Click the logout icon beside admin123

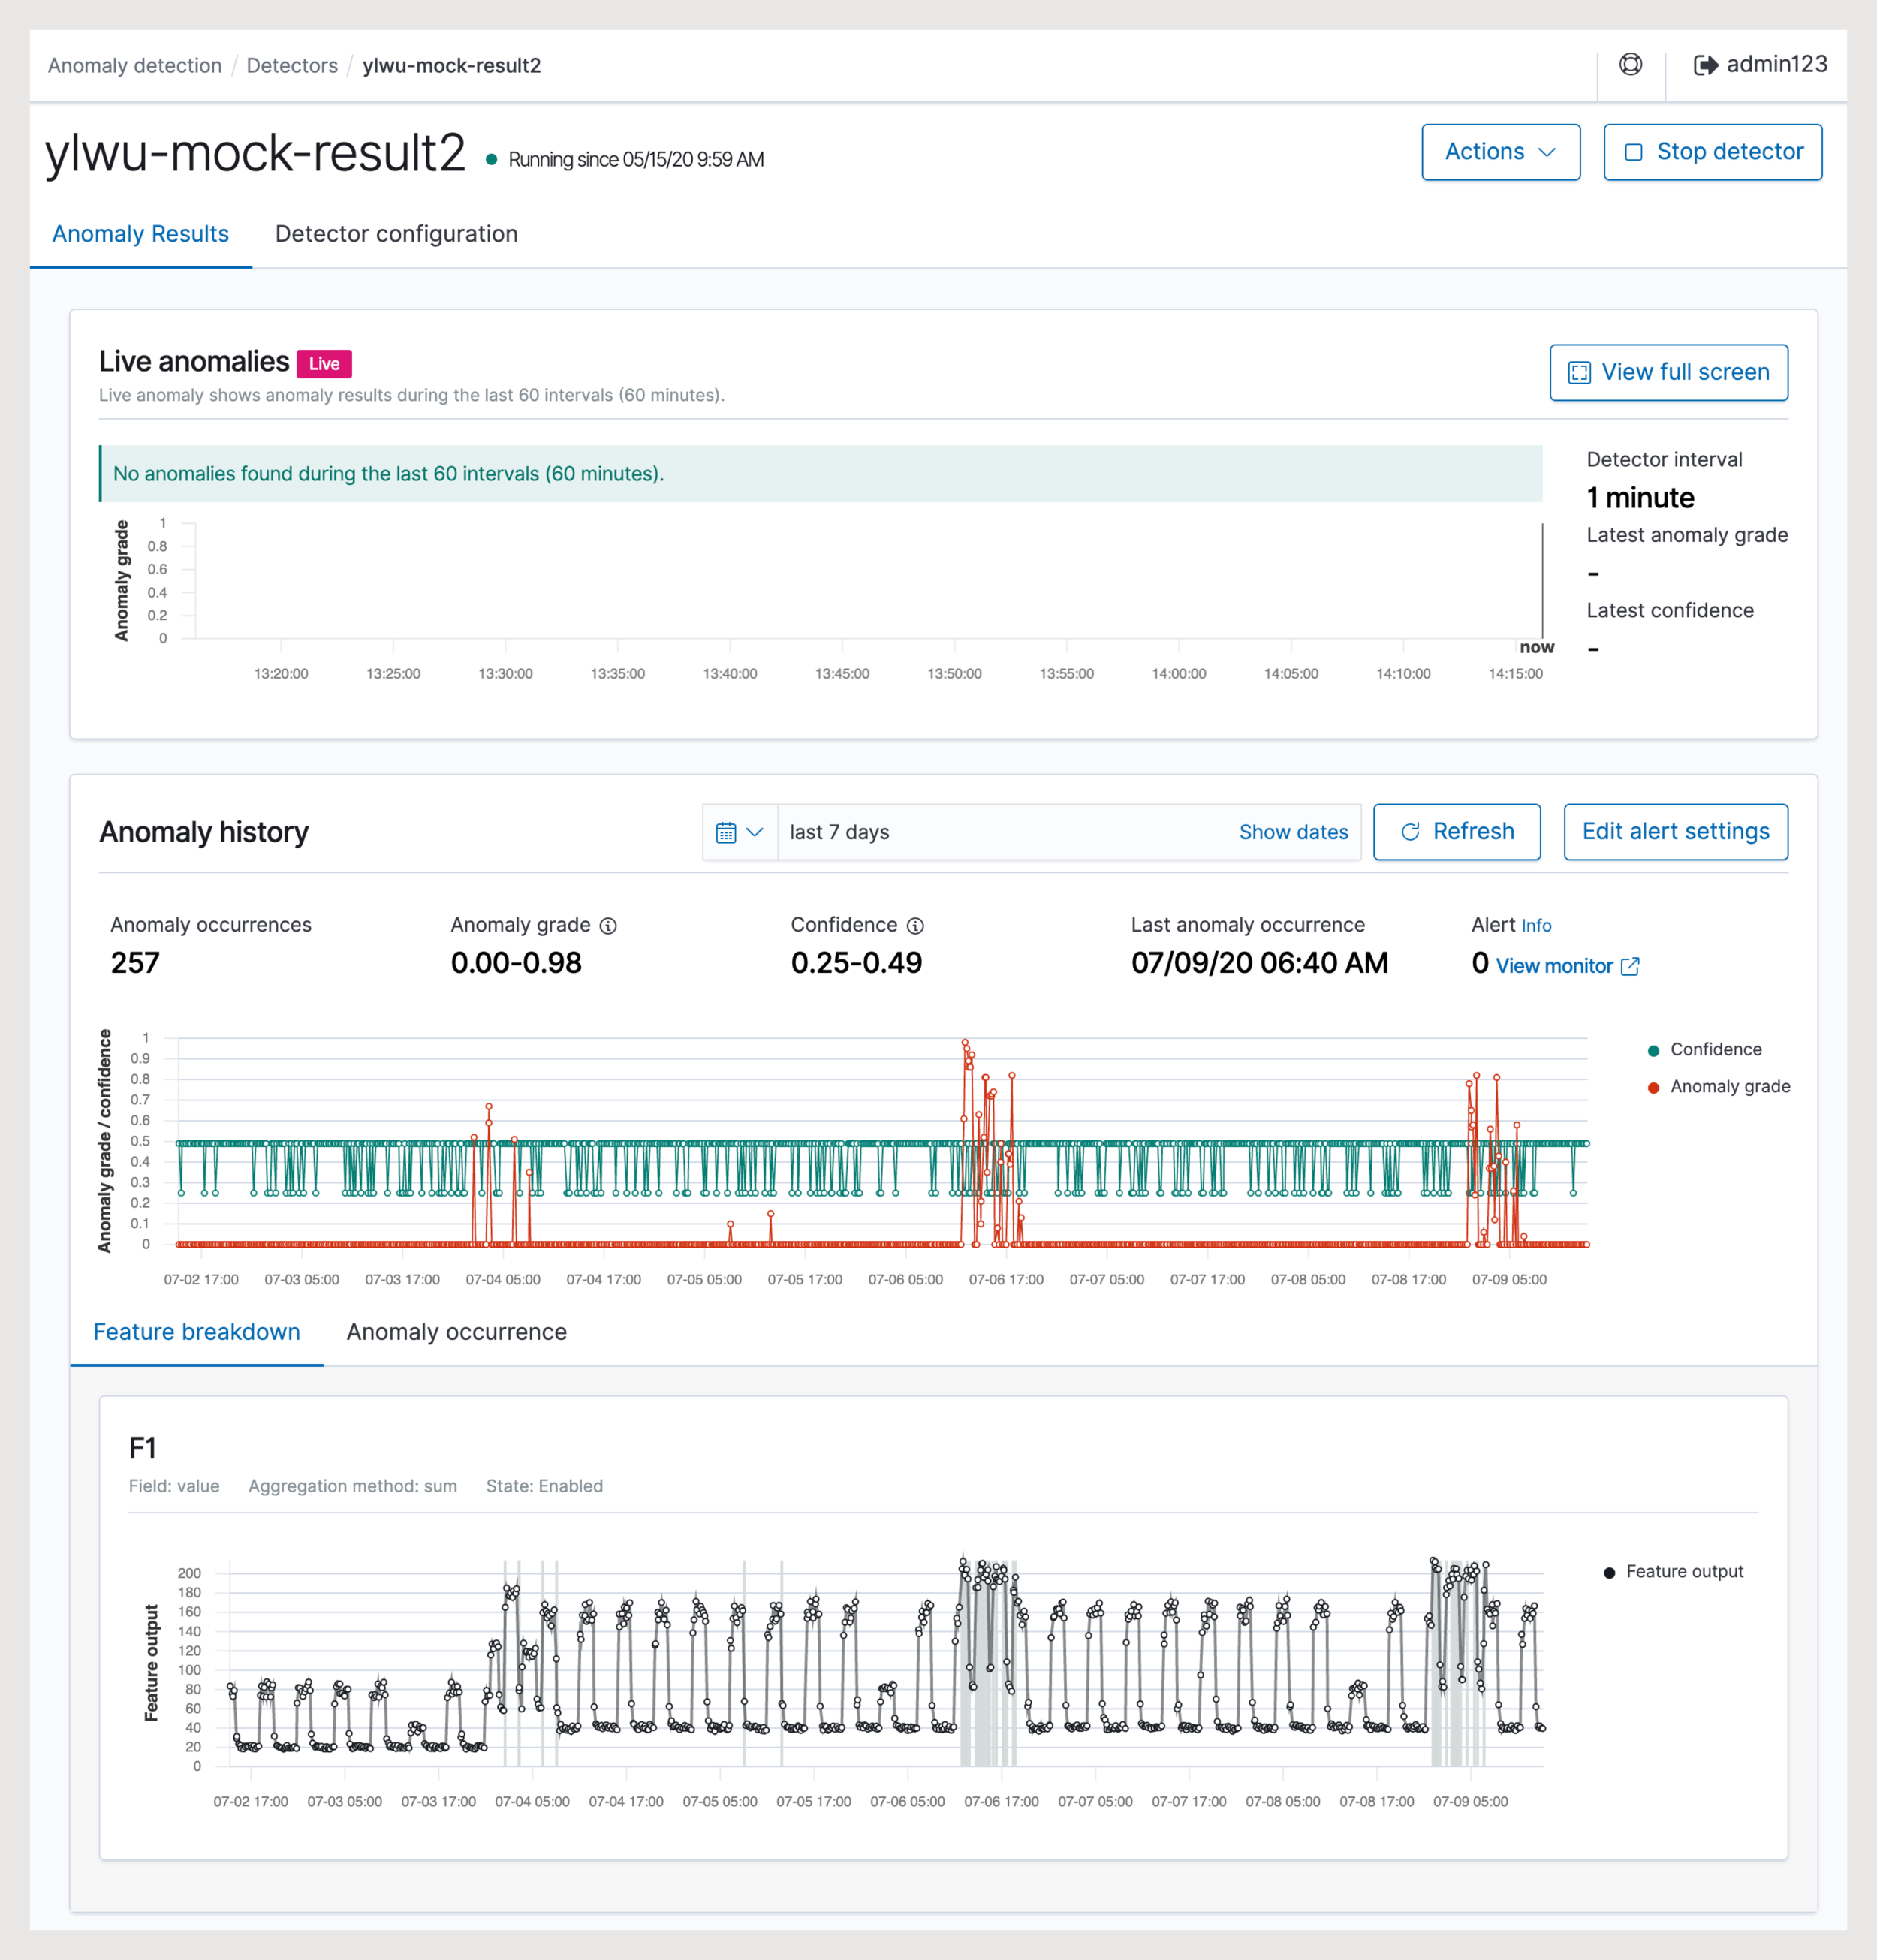1705,65
